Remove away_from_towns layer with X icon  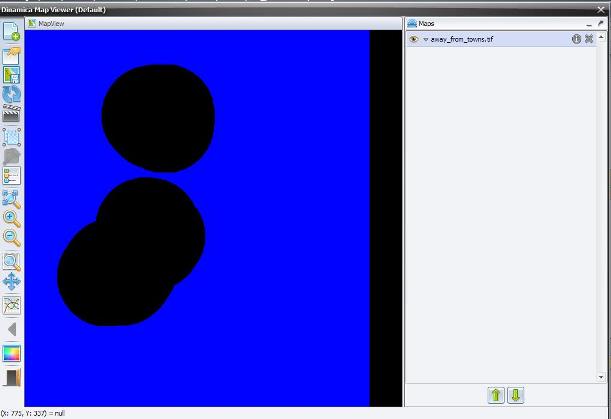pyautogui.click(x=589, y=39)
